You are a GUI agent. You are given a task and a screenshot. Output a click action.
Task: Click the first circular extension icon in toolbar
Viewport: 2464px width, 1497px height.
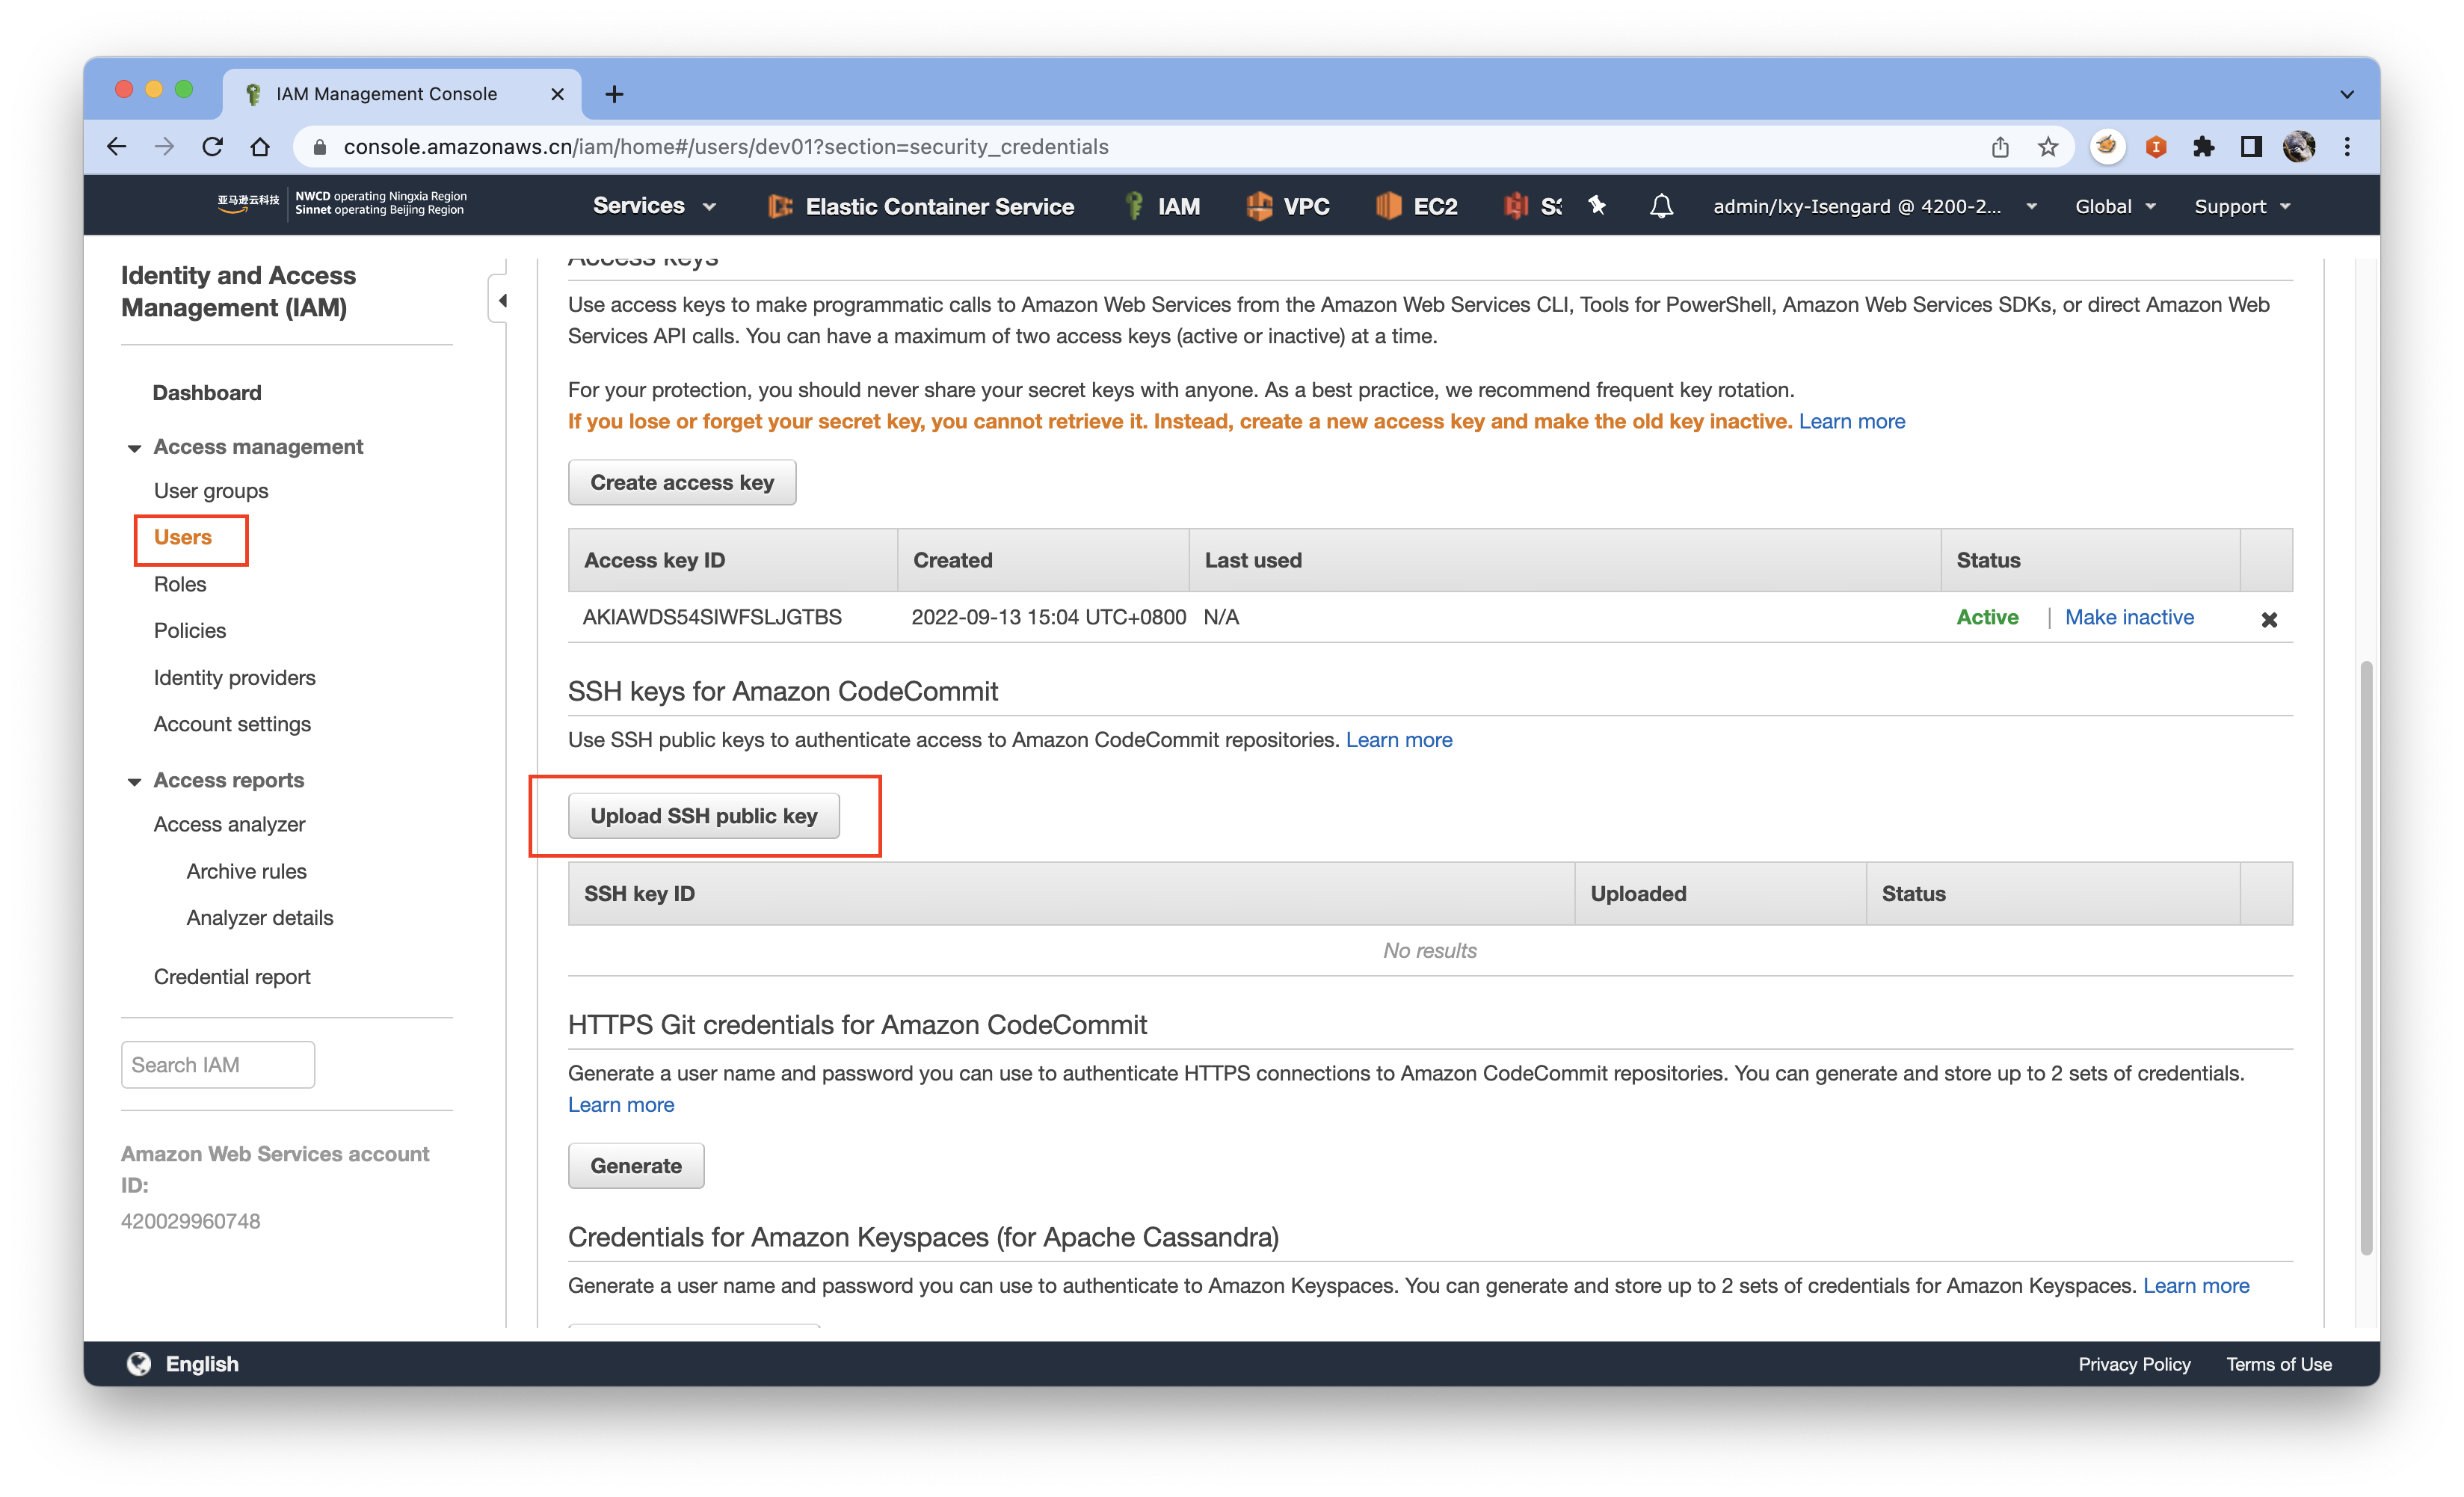click(x=2107, y=147)
